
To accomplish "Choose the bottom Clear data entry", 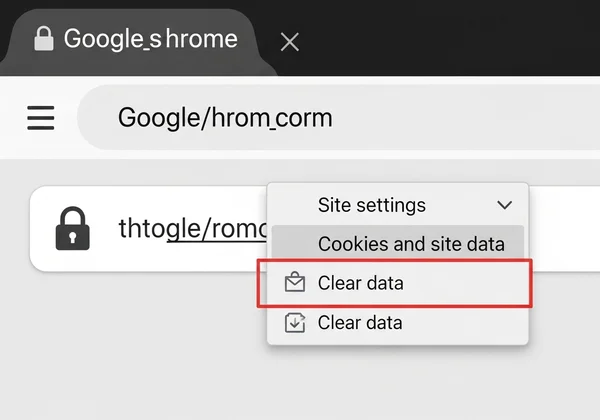I will point(398,323).
